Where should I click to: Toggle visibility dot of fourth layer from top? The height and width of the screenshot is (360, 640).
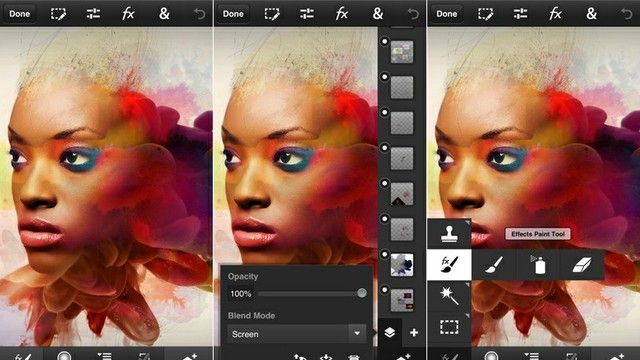pyautogui.click(x=384, y=148)
